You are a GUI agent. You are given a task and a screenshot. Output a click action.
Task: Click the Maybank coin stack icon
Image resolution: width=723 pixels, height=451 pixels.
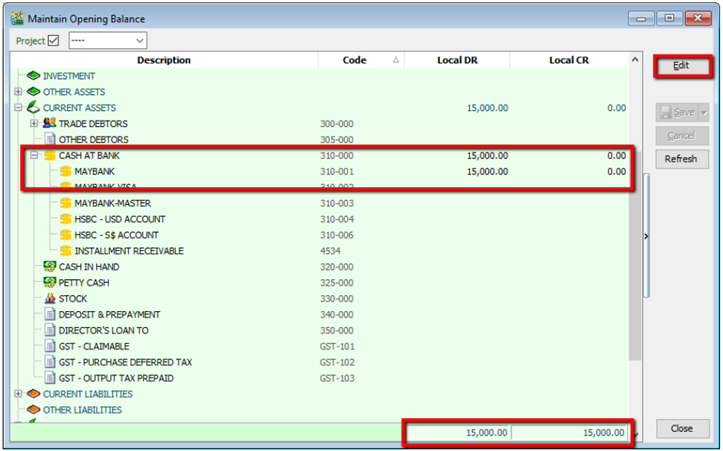tap(65, 172)
